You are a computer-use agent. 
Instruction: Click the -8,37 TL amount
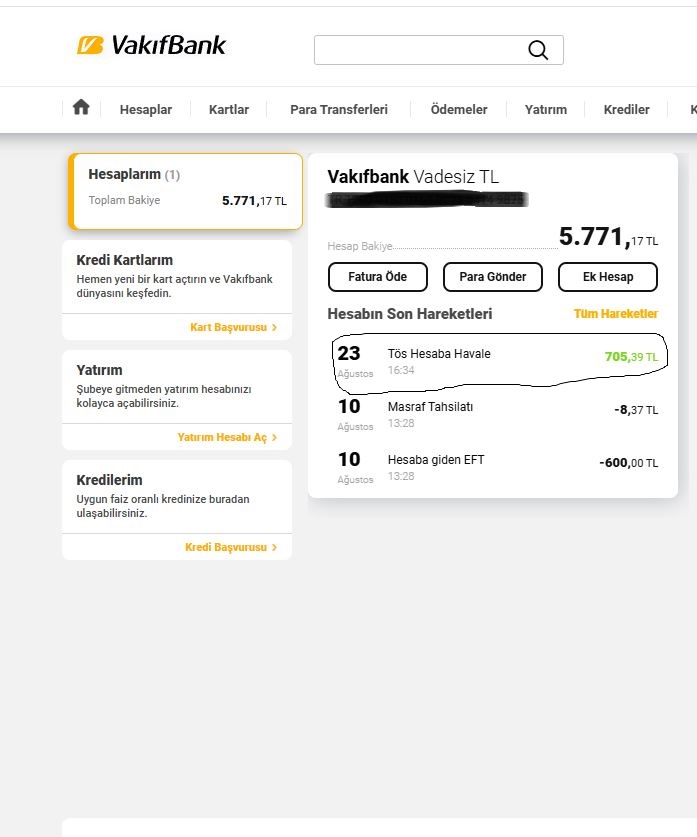pyautogui.click(x=636, y=410)
